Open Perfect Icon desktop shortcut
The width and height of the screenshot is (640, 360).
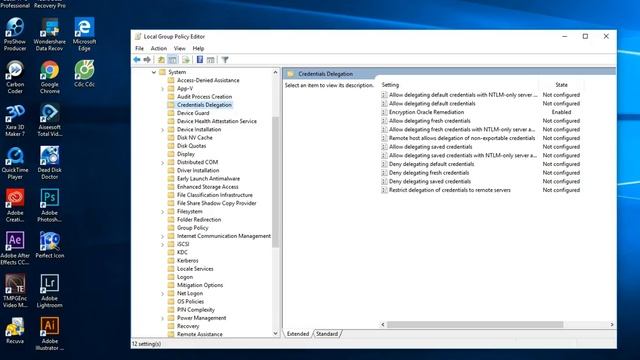pos(49,245)
